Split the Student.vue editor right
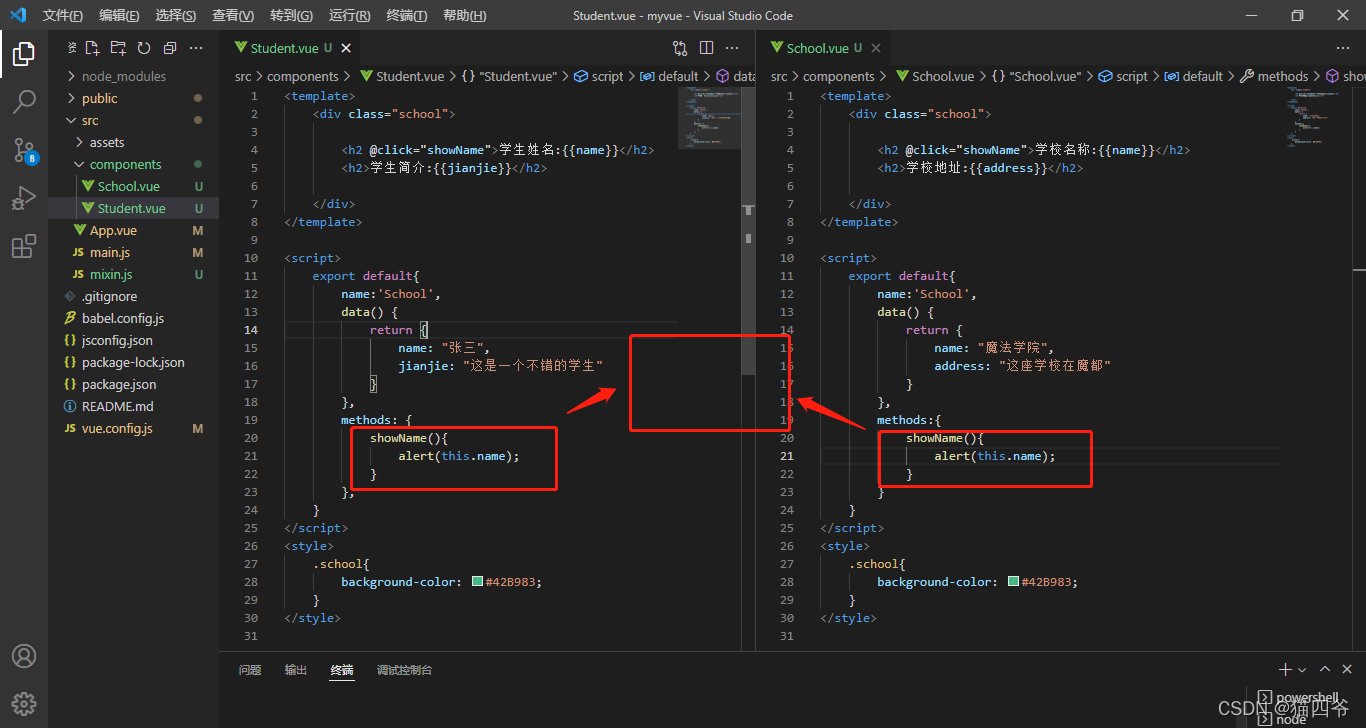1366x728 pixels. 707,48
